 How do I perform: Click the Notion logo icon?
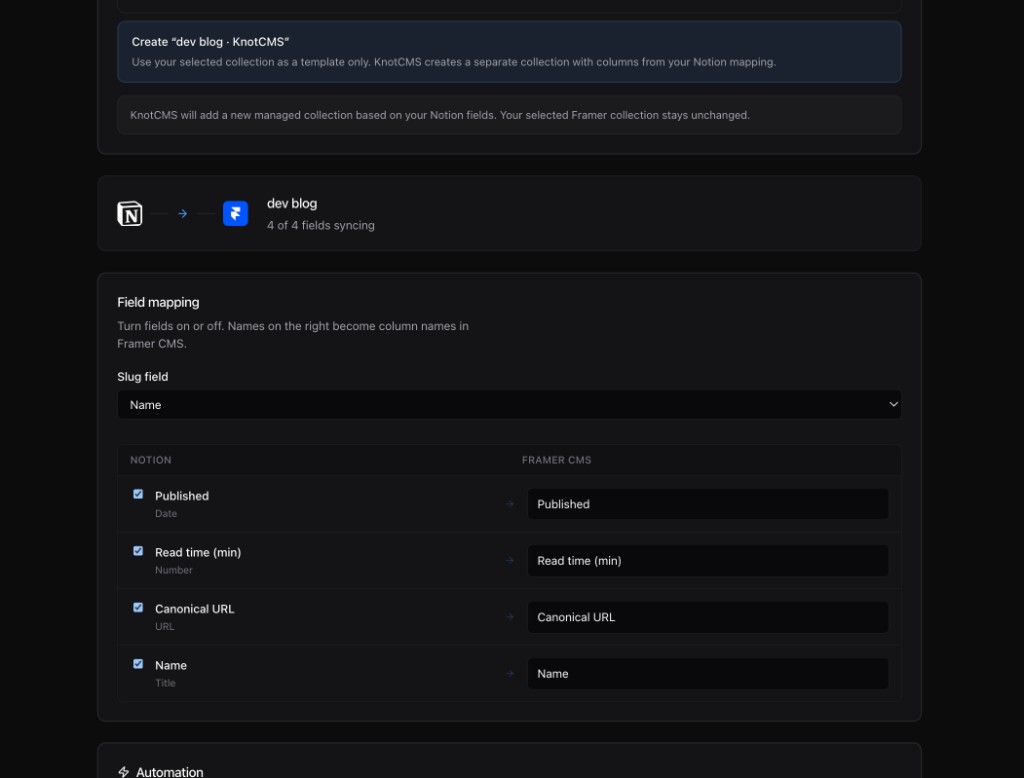point(129,214)
